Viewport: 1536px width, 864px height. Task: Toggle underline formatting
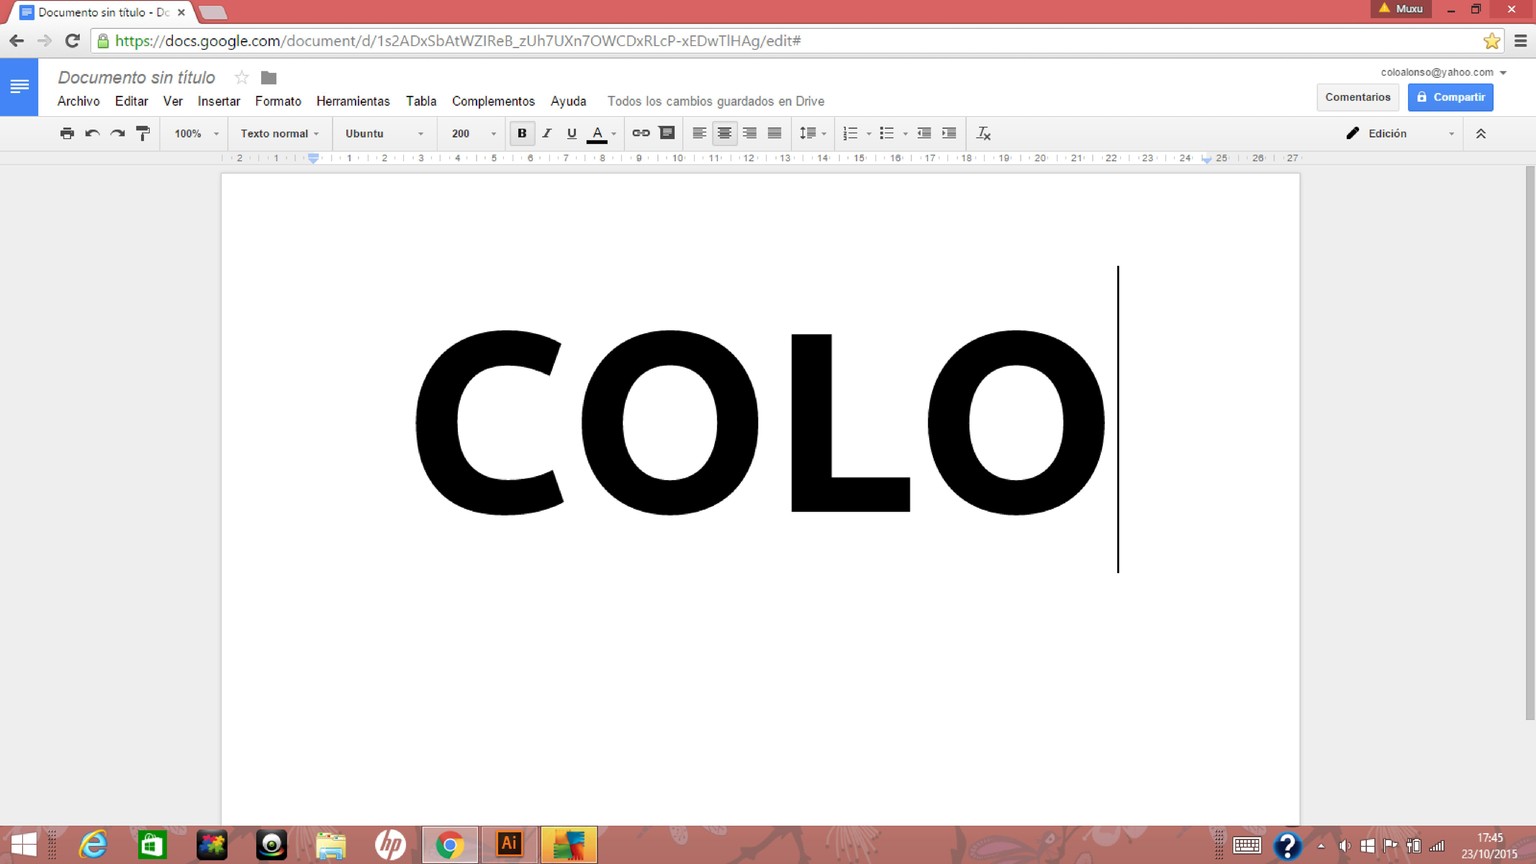572,133
